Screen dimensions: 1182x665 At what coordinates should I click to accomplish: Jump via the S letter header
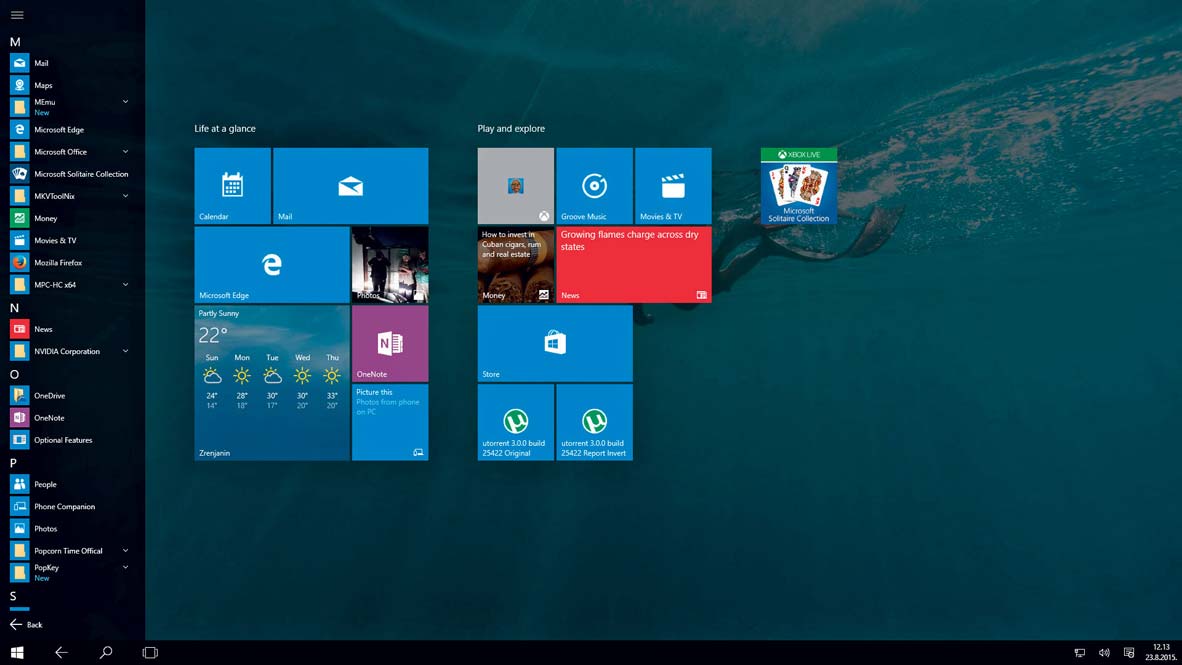coord(14,596)
